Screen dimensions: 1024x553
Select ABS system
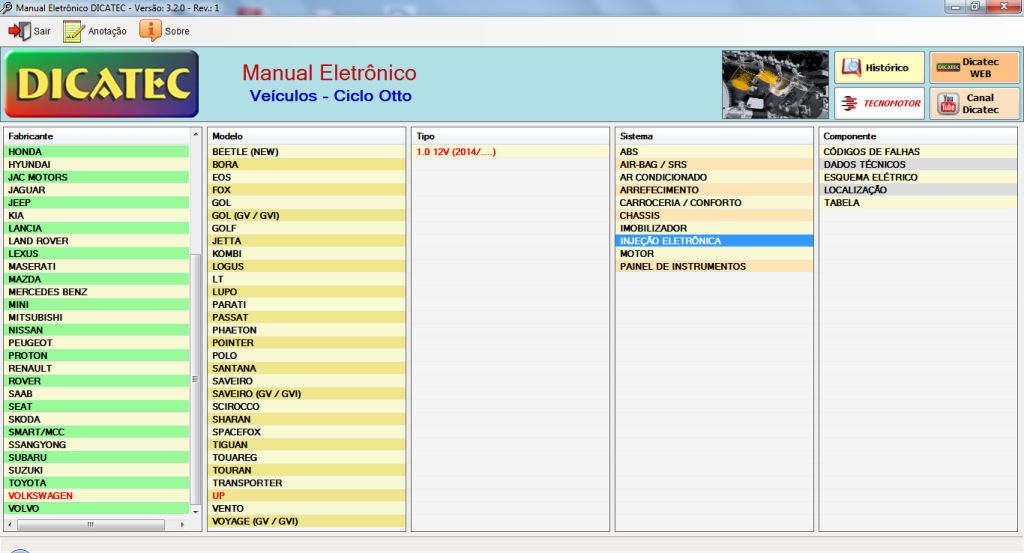[714, 151]
